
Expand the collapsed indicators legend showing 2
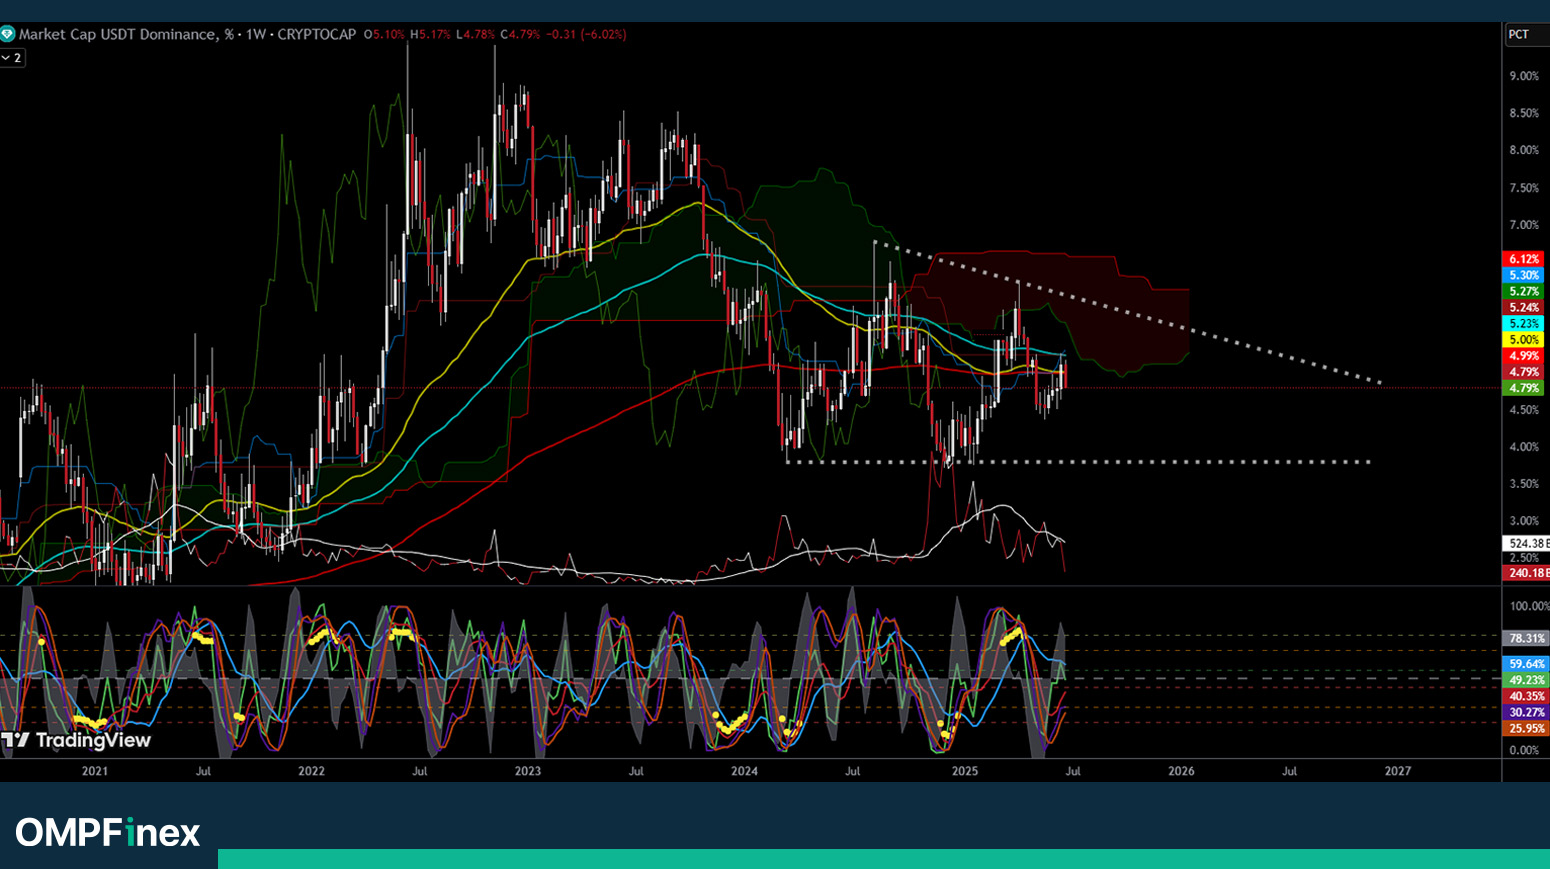[x=12, y=58]
